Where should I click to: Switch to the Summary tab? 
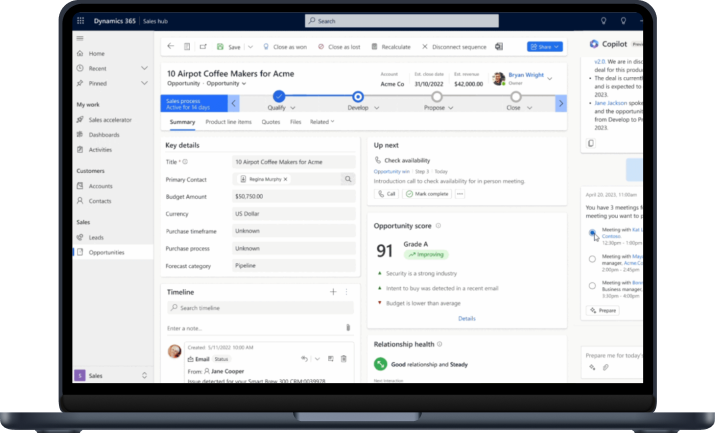182,122
